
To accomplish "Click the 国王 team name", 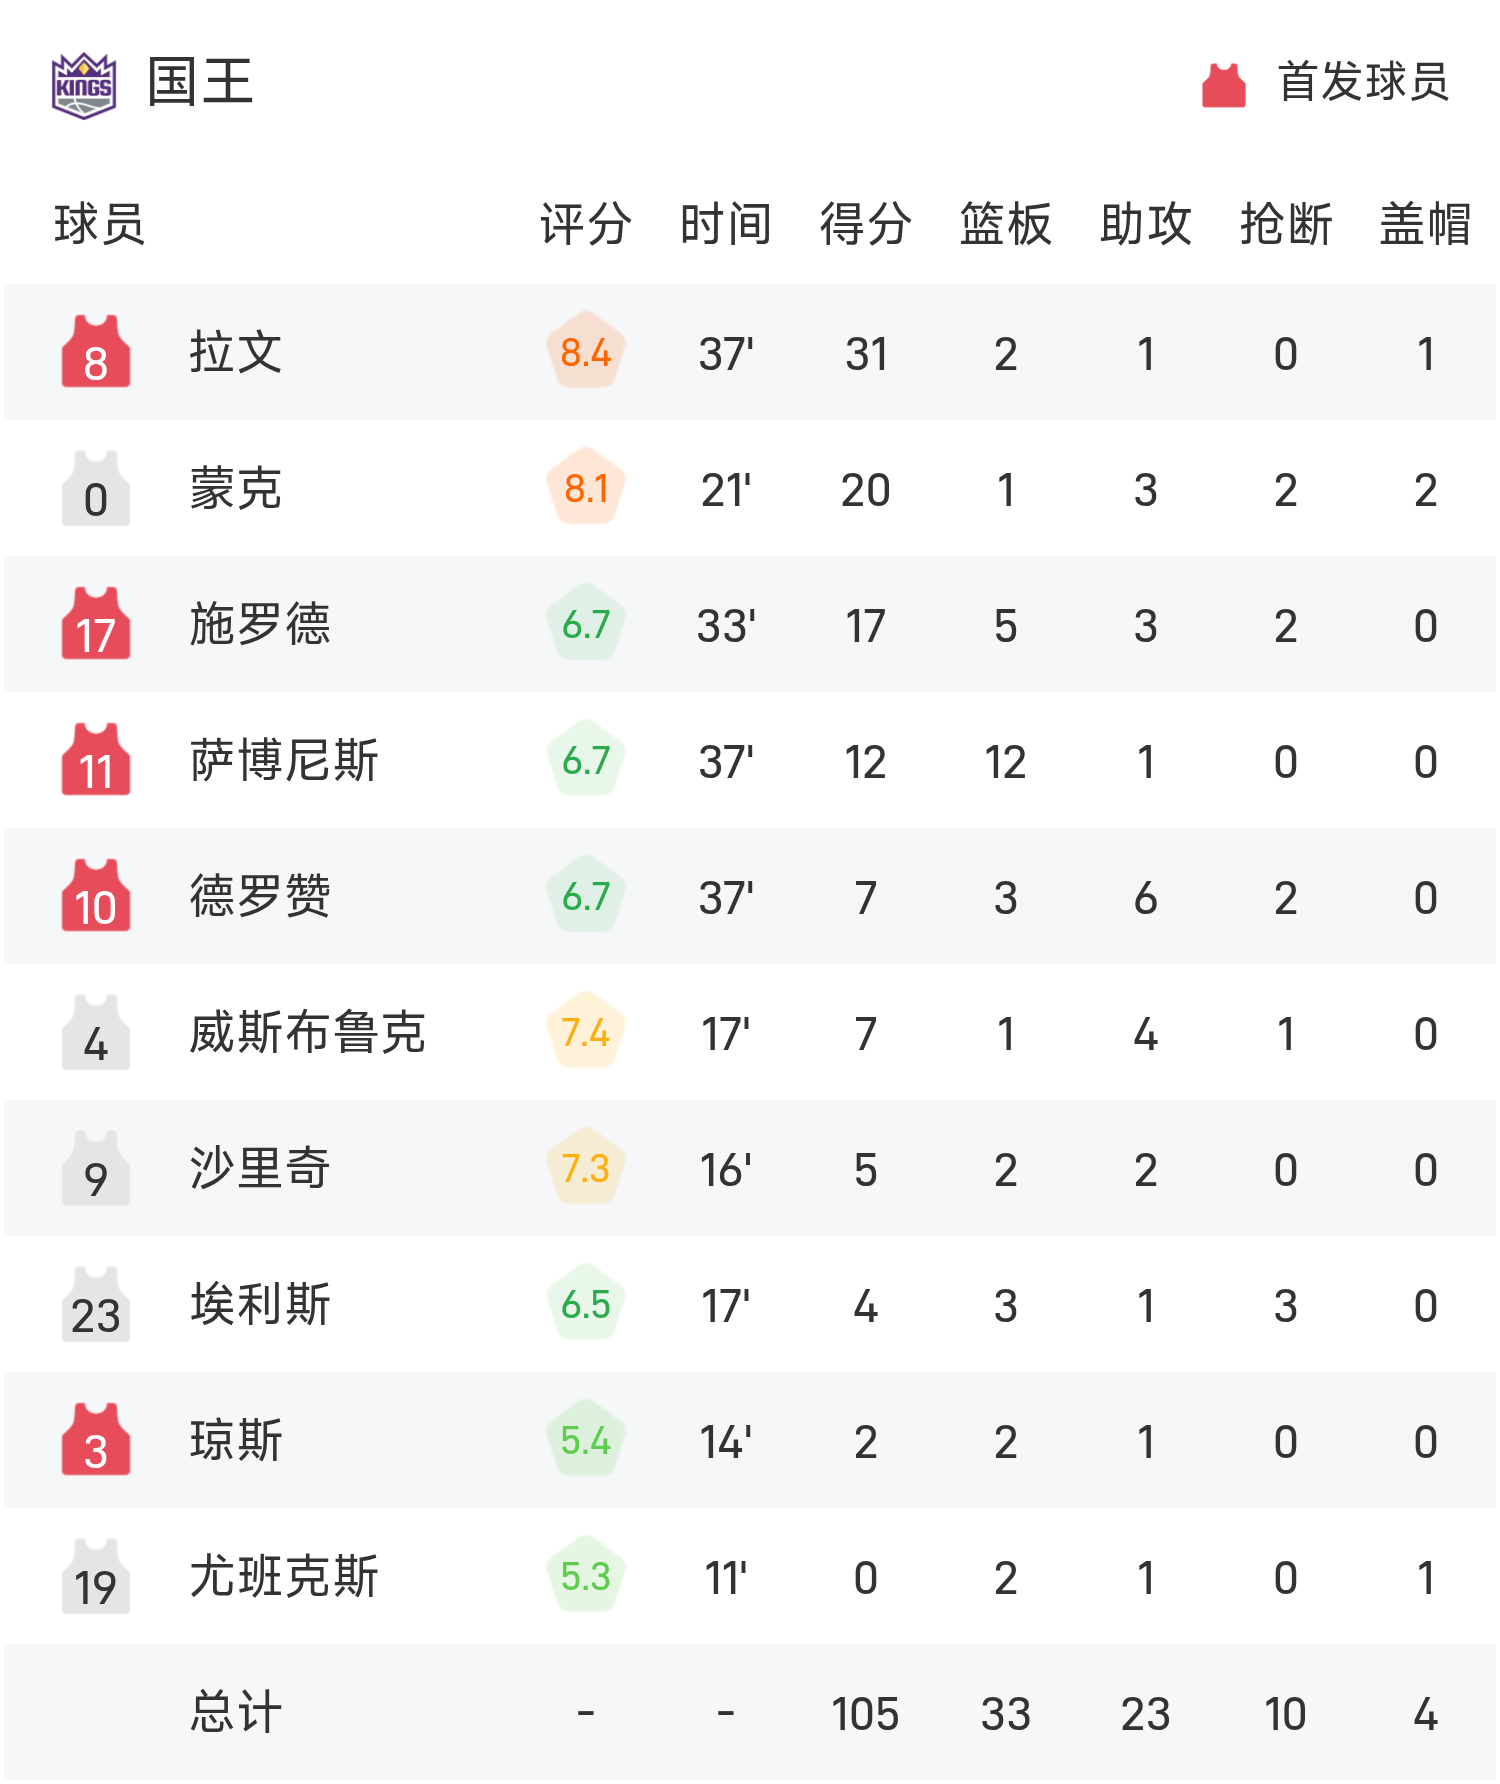I will pos(200,82).
